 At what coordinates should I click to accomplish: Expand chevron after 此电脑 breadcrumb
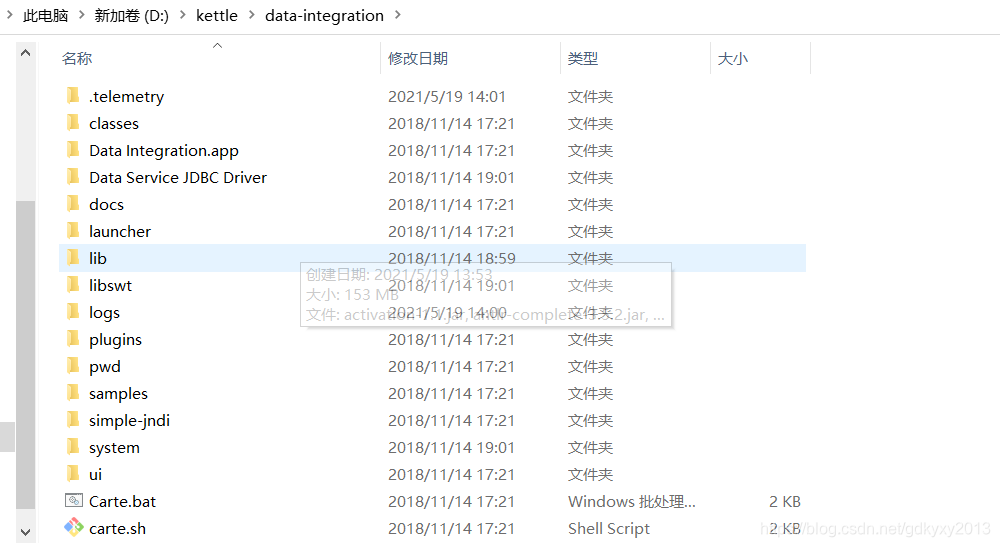click(x=82, y=15)
